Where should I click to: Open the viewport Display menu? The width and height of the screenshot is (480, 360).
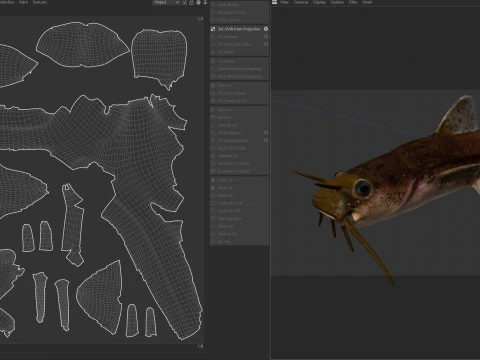319,2
